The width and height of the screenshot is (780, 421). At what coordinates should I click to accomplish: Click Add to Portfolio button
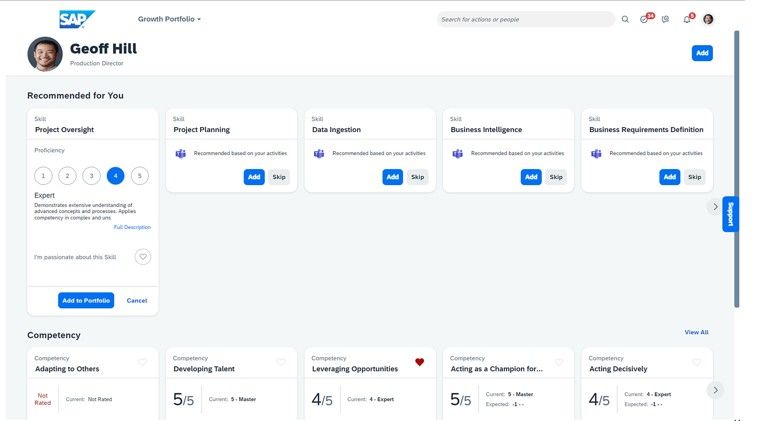pos(86,301)
